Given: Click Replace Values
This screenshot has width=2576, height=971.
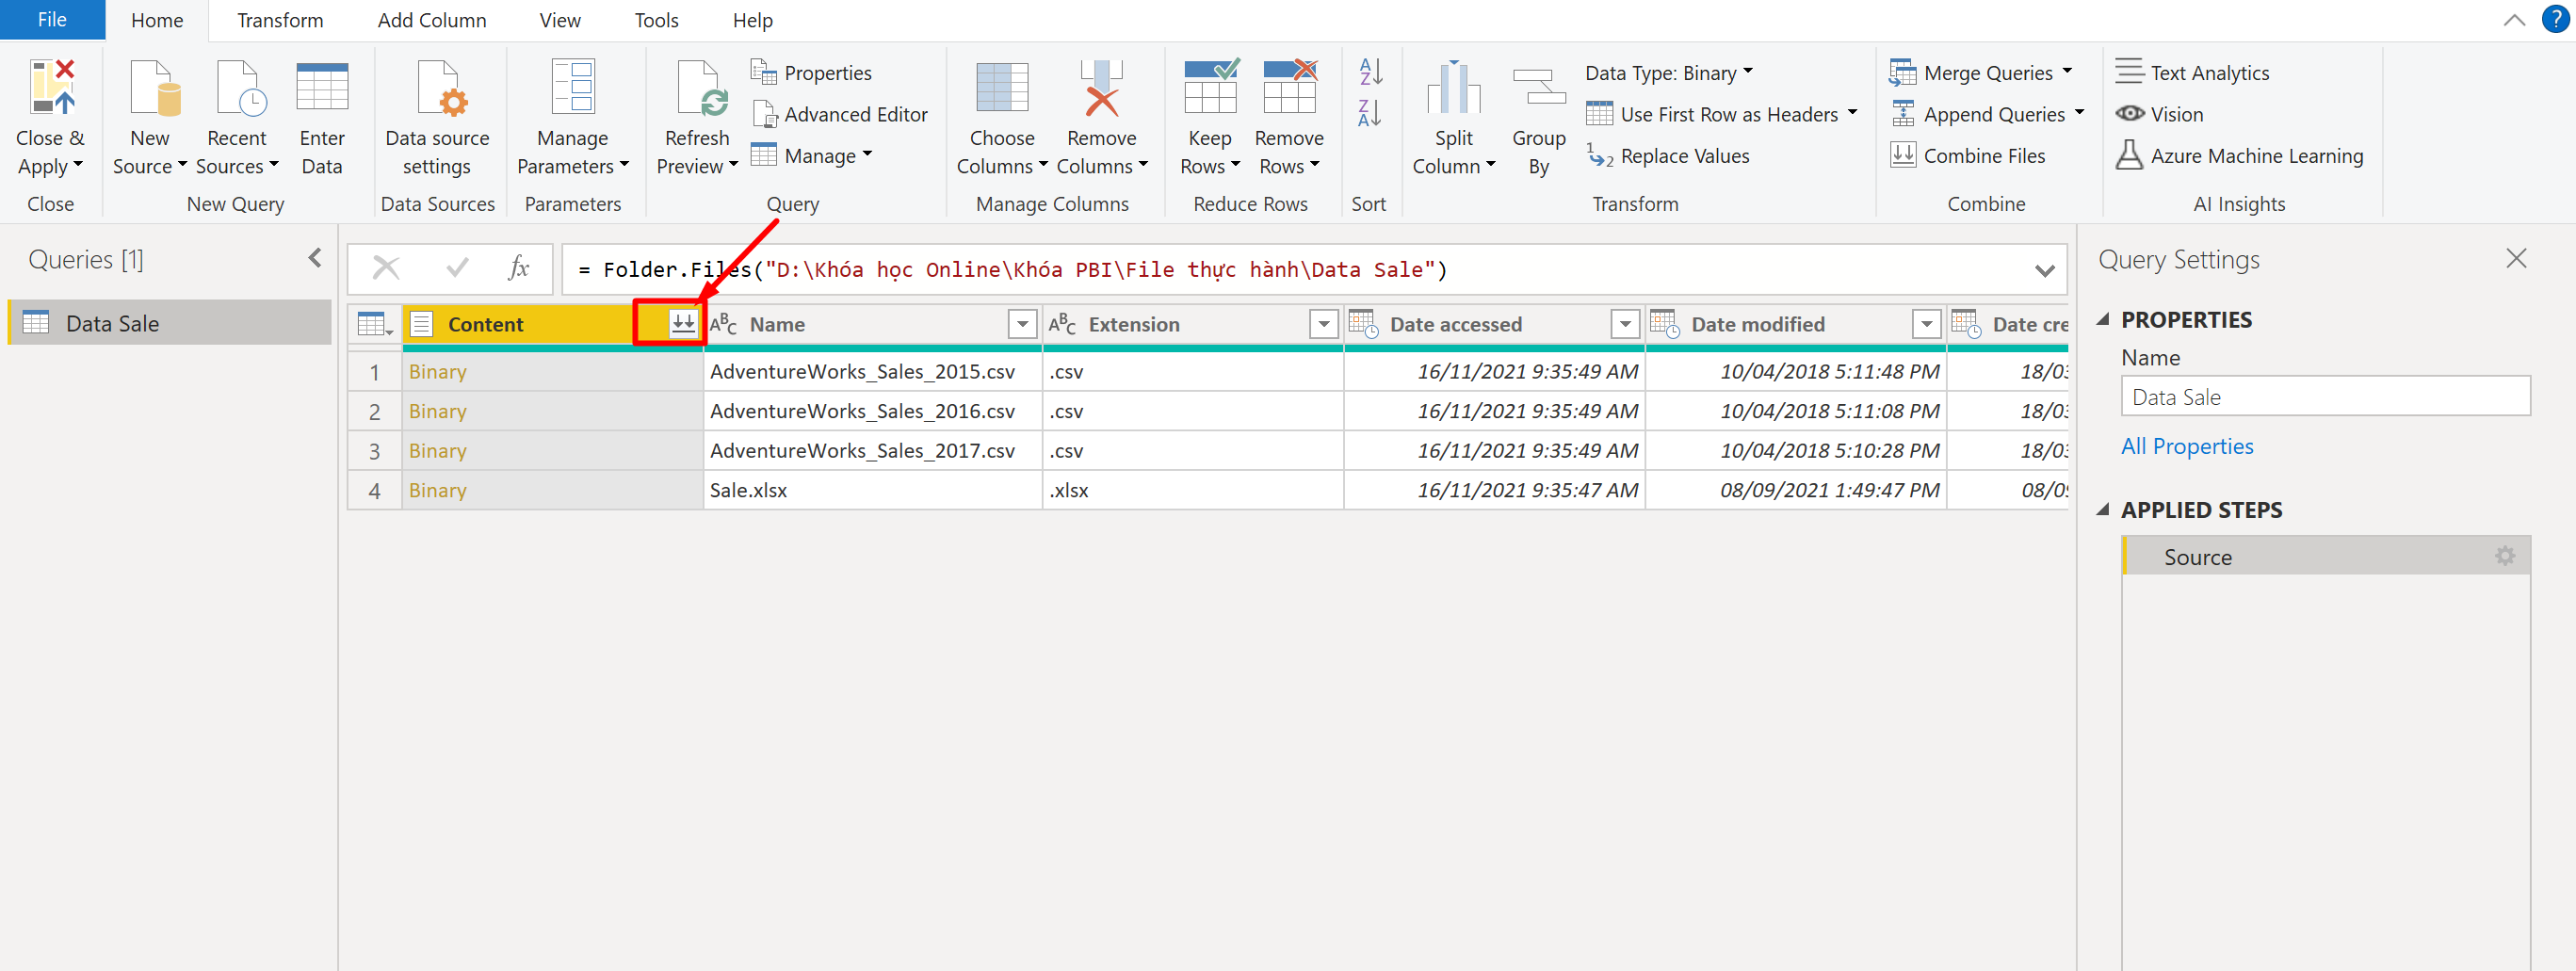Looking at the screenshot, I should [1668, 156].
